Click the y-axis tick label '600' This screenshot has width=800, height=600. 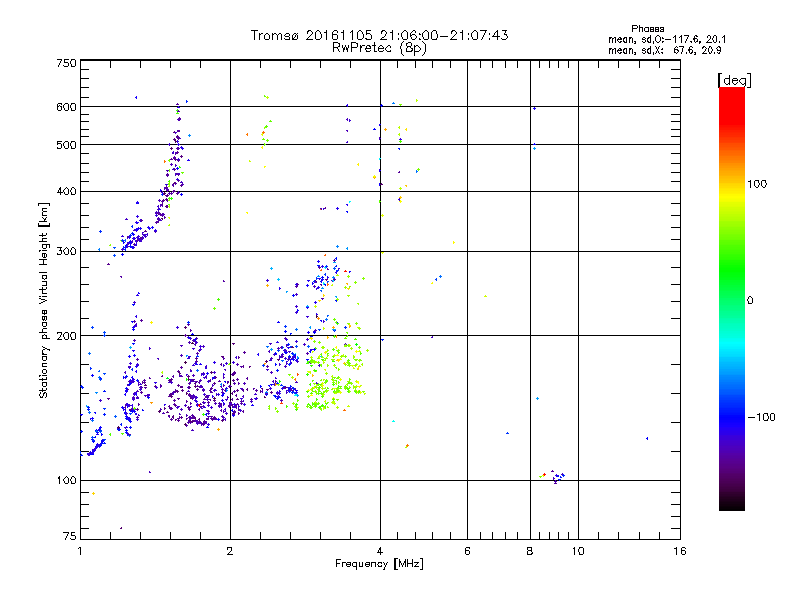click(66, 107)
